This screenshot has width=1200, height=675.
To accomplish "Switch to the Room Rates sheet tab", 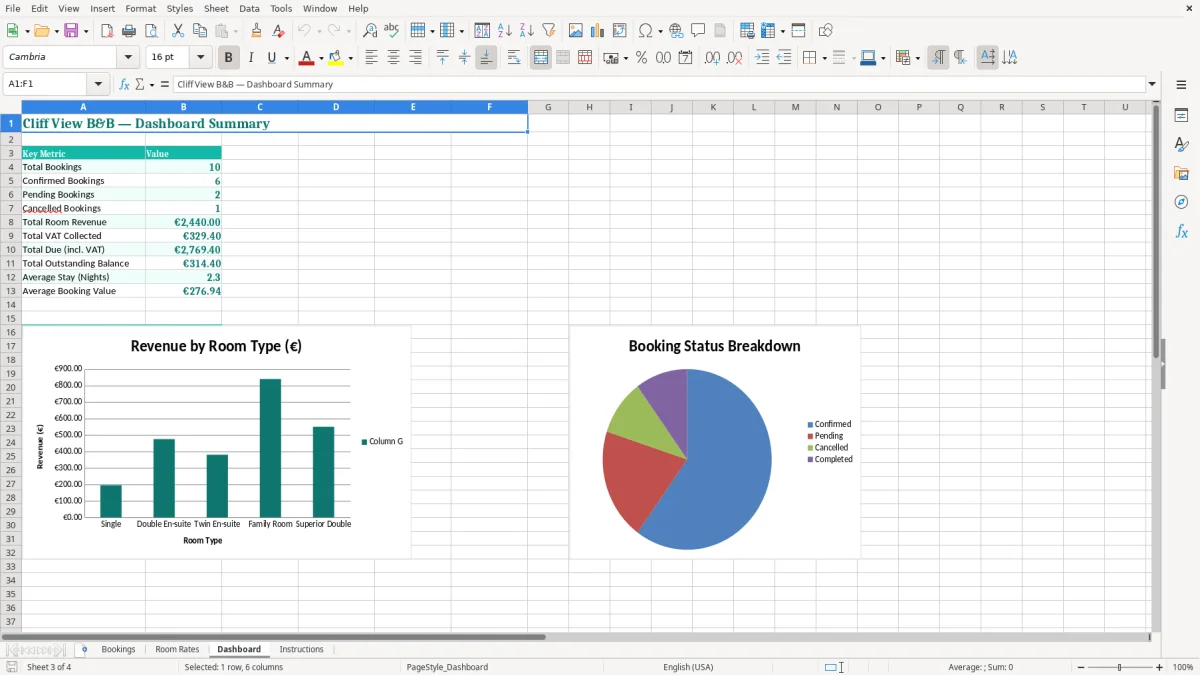I will pyautogui.click(x=177, y=649).
